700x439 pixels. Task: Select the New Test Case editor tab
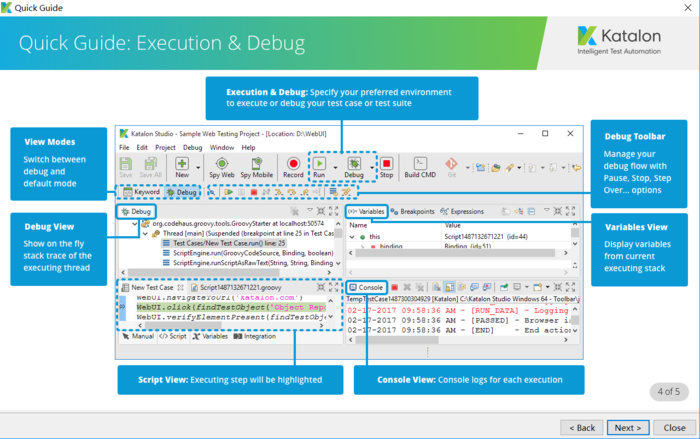(x=152, y=288)
